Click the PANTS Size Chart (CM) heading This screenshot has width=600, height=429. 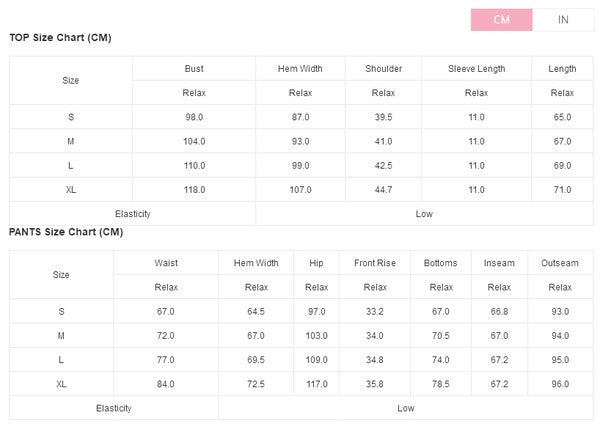66,232
